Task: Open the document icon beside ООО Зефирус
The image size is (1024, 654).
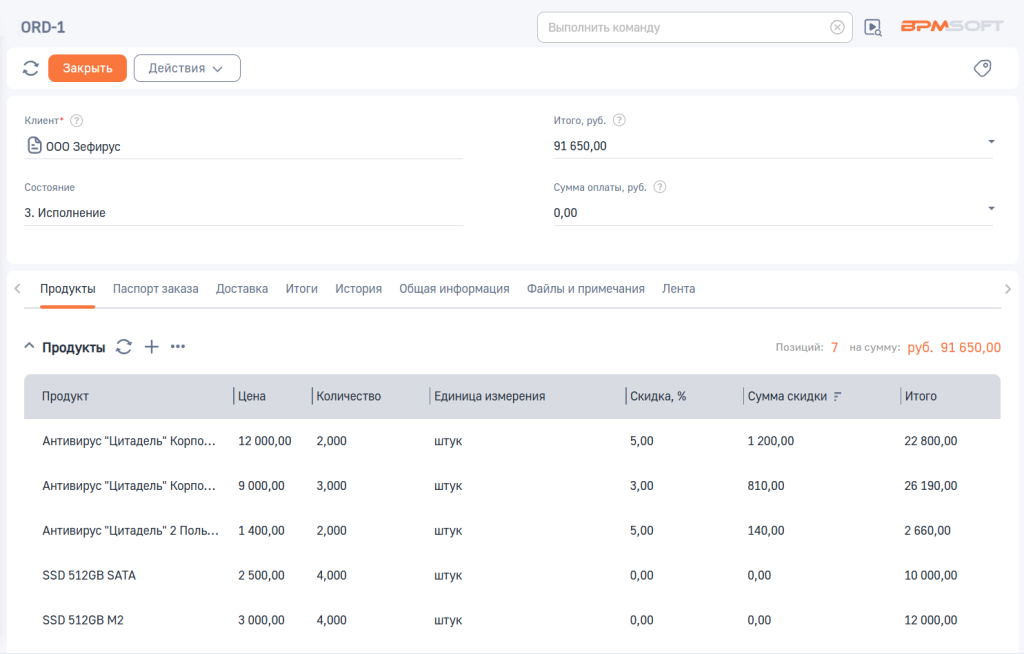Action: pyautogui.click(x=34, y=145)
